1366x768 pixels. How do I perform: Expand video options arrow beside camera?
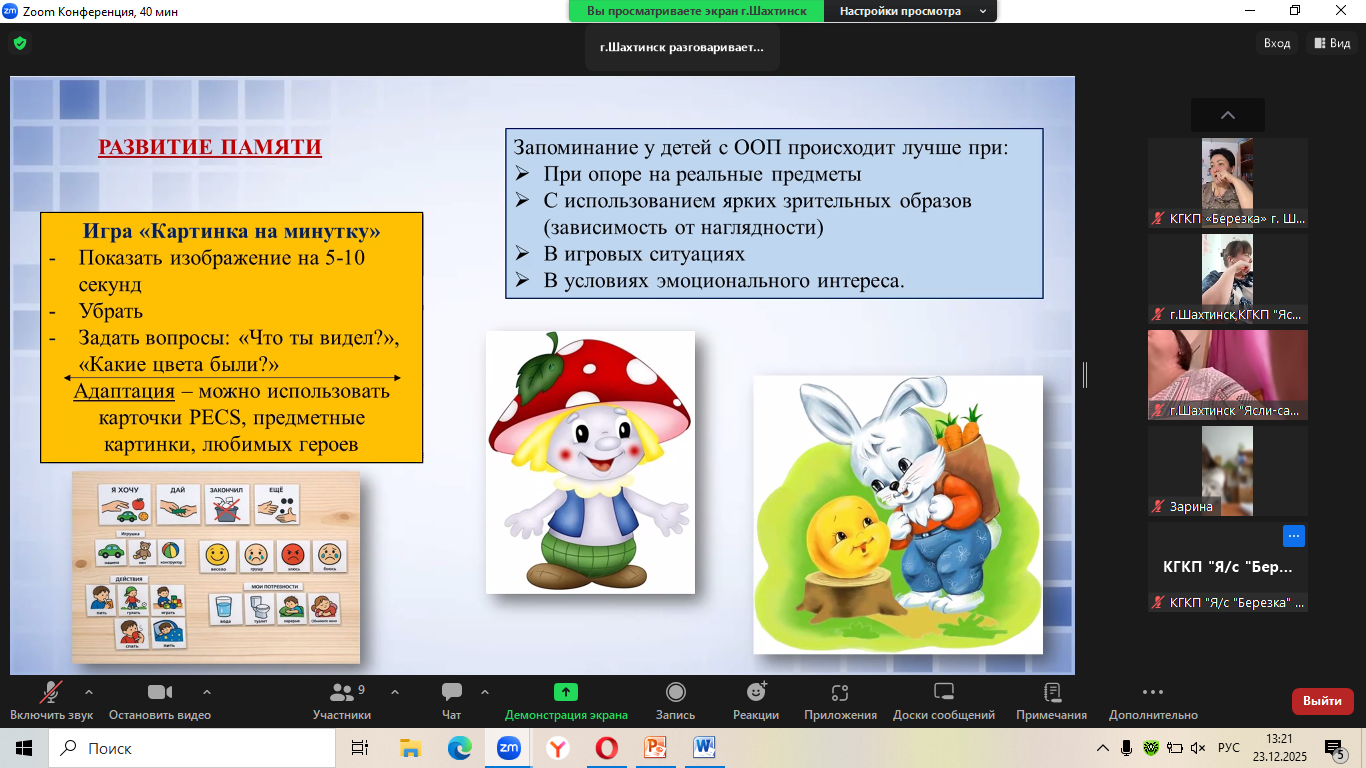pos(207,691)
